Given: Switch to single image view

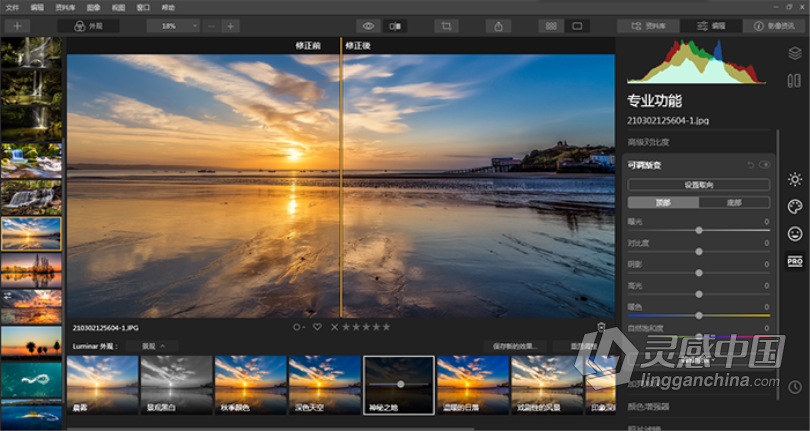Looking at the screenshot, I should (577, 26).
